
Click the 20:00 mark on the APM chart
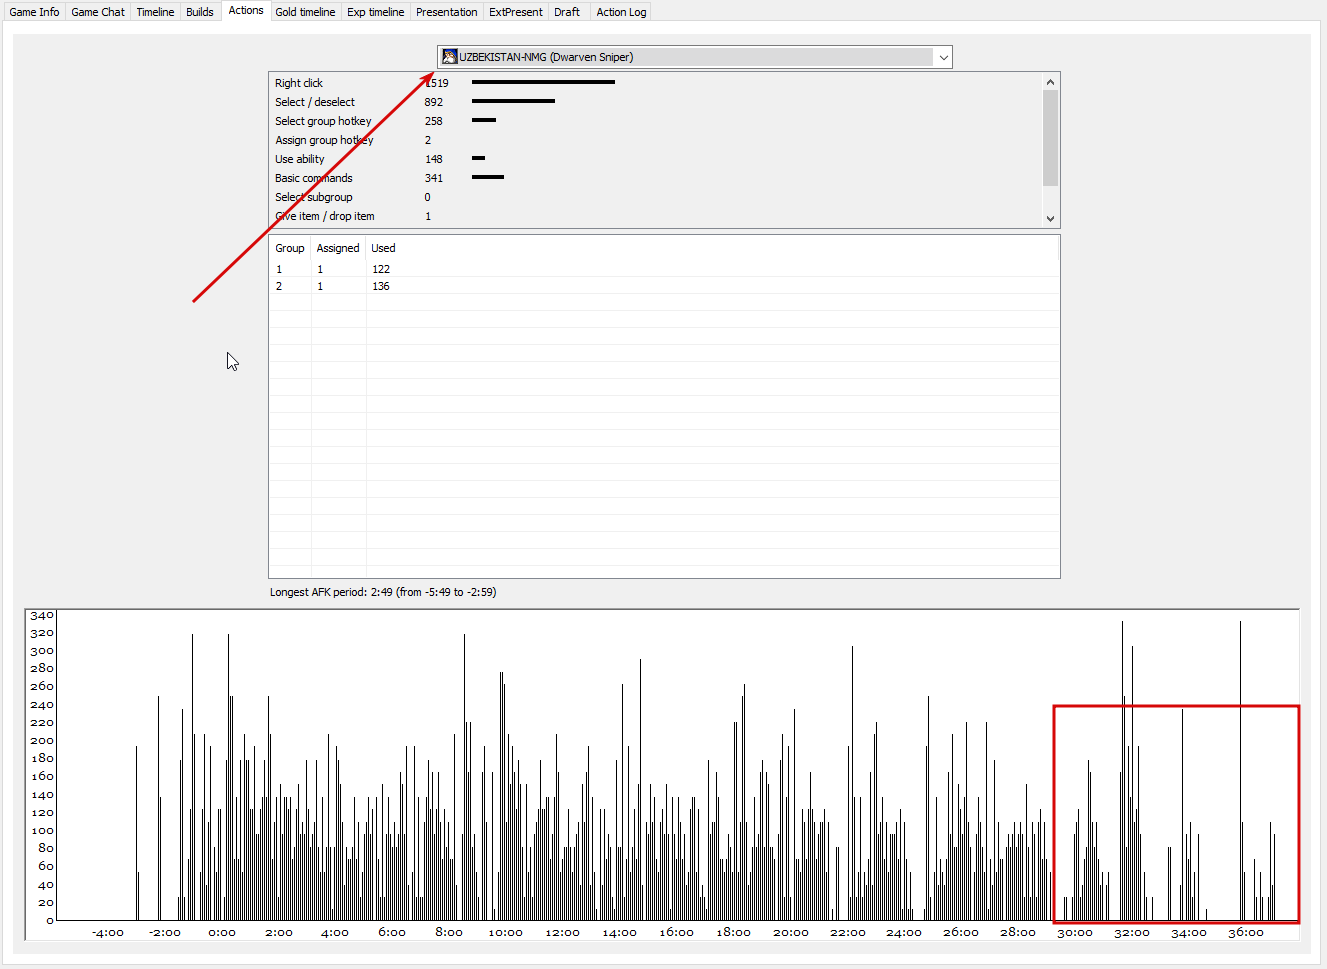point(790,932)
